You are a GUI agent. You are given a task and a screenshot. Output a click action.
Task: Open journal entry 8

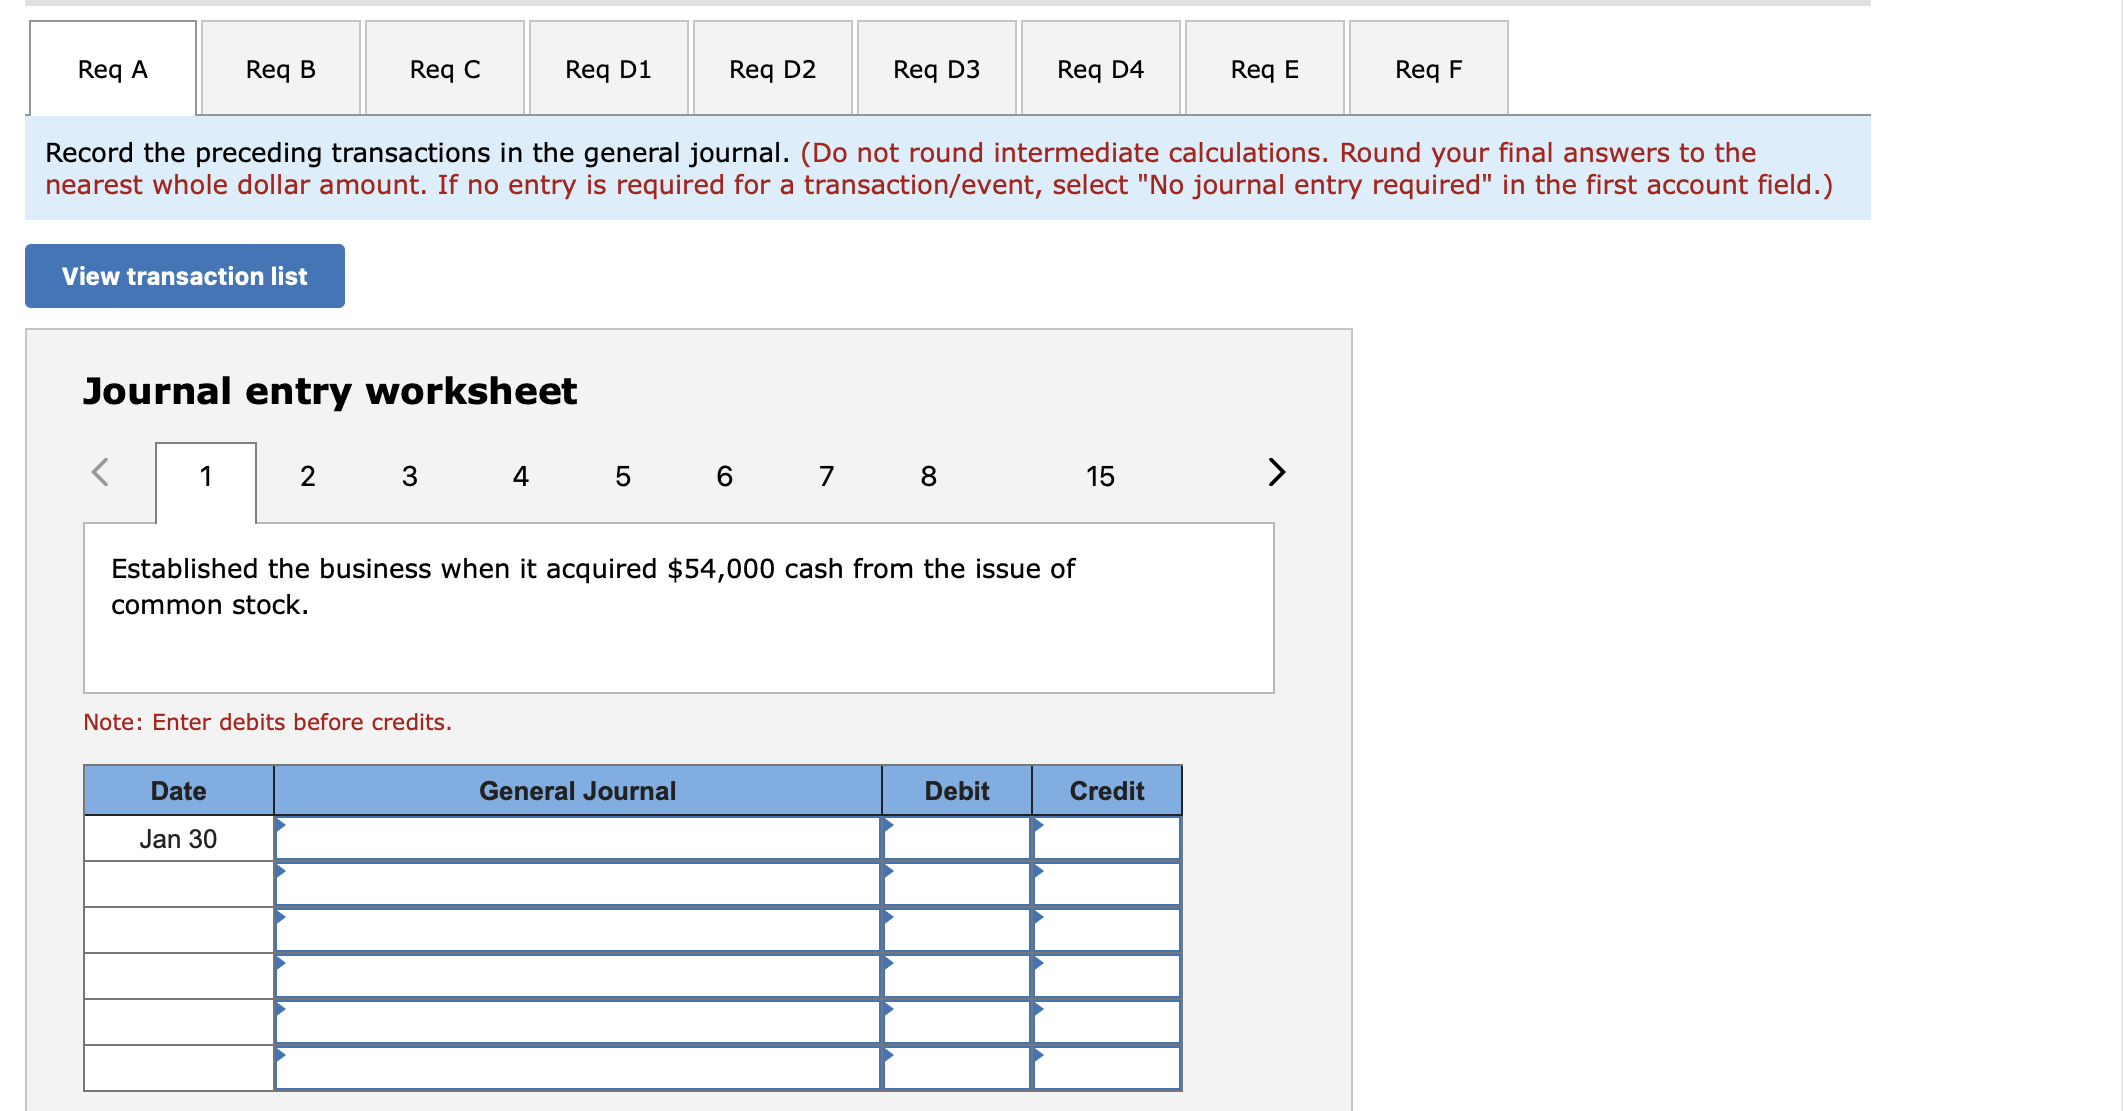coord(928,476)
